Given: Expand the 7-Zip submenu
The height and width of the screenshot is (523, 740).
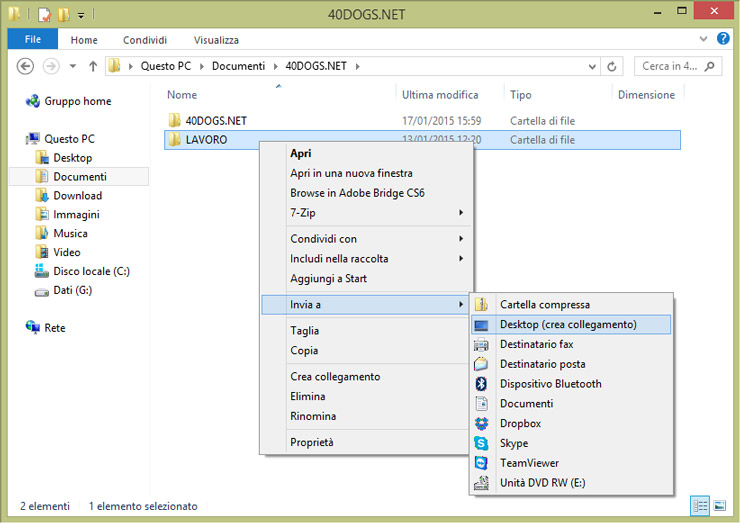Looking at the screenshot, I should pos(461,213).
